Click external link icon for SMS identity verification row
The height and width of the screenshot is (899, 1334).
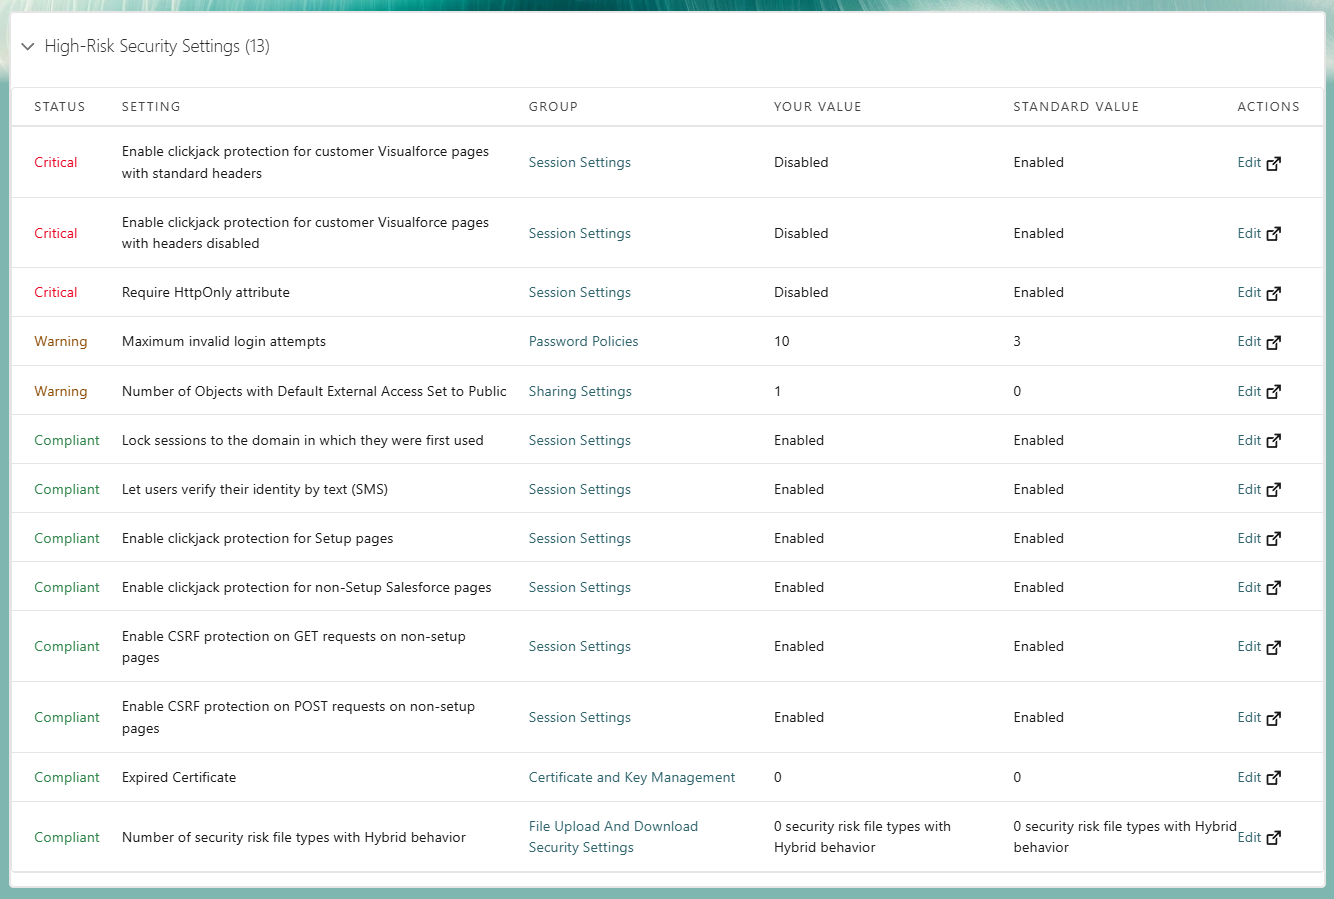[x=1273, y=490]
